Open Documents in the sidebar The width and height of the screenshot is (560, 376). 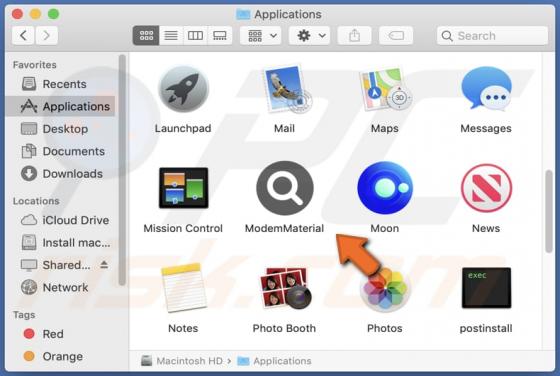coord(61,151)
